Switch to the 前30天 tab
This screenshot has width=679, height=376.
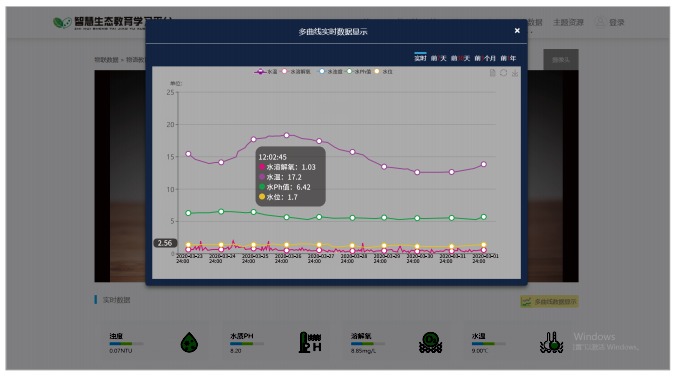click(x=460, y=58)
